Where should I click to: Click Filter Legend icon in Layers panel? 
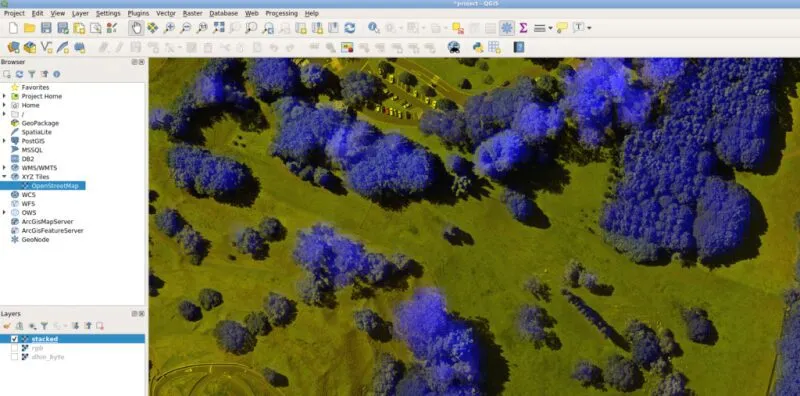[x=44, y=326]
